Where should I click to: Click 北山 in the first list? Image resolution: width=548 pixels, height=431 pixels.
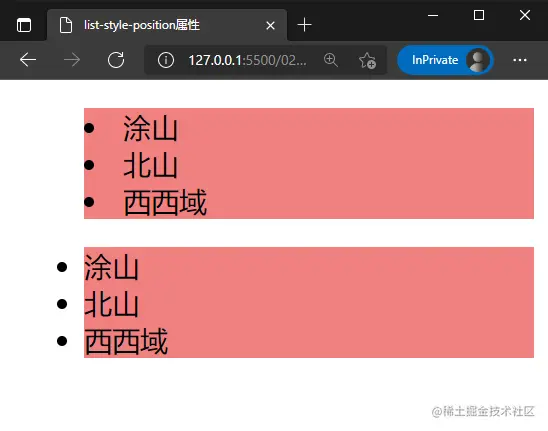[x=151, y=165]
